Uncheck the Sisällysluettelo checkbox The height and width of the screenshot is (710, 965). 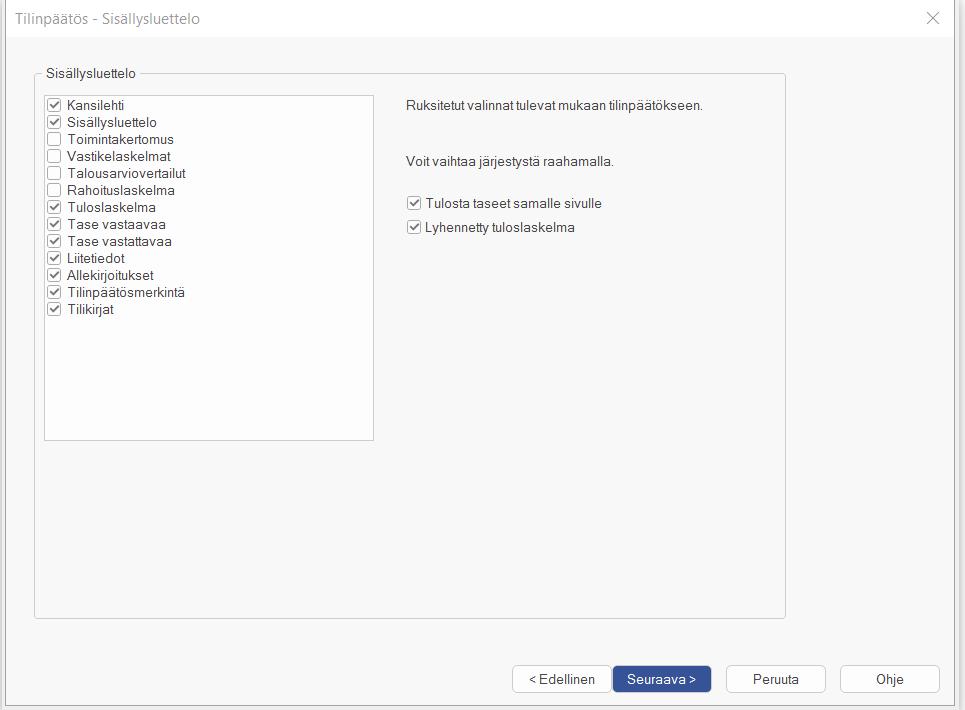point(55,122)
